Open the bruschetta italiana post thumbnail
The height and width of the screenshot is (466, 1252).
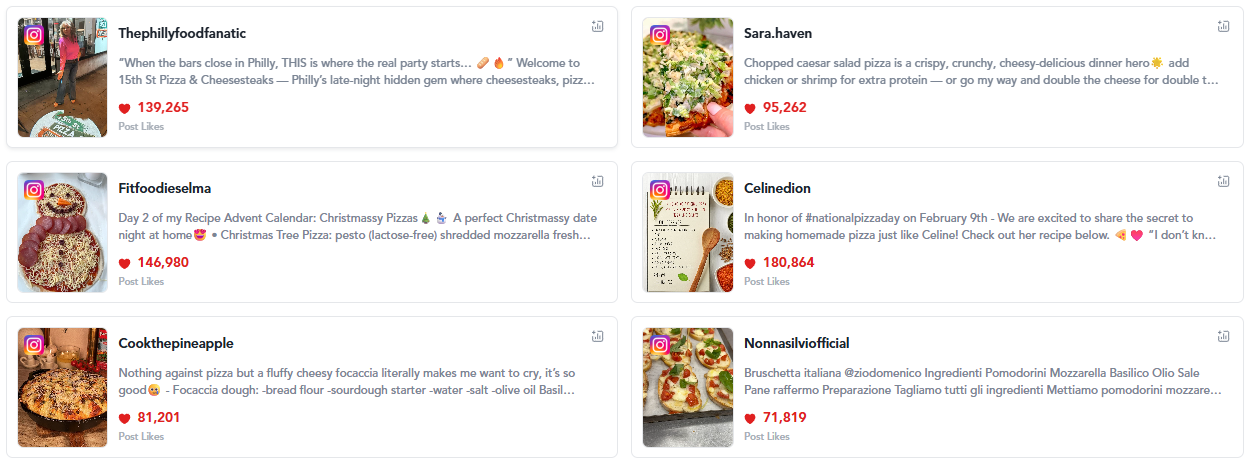coord(688,387)
